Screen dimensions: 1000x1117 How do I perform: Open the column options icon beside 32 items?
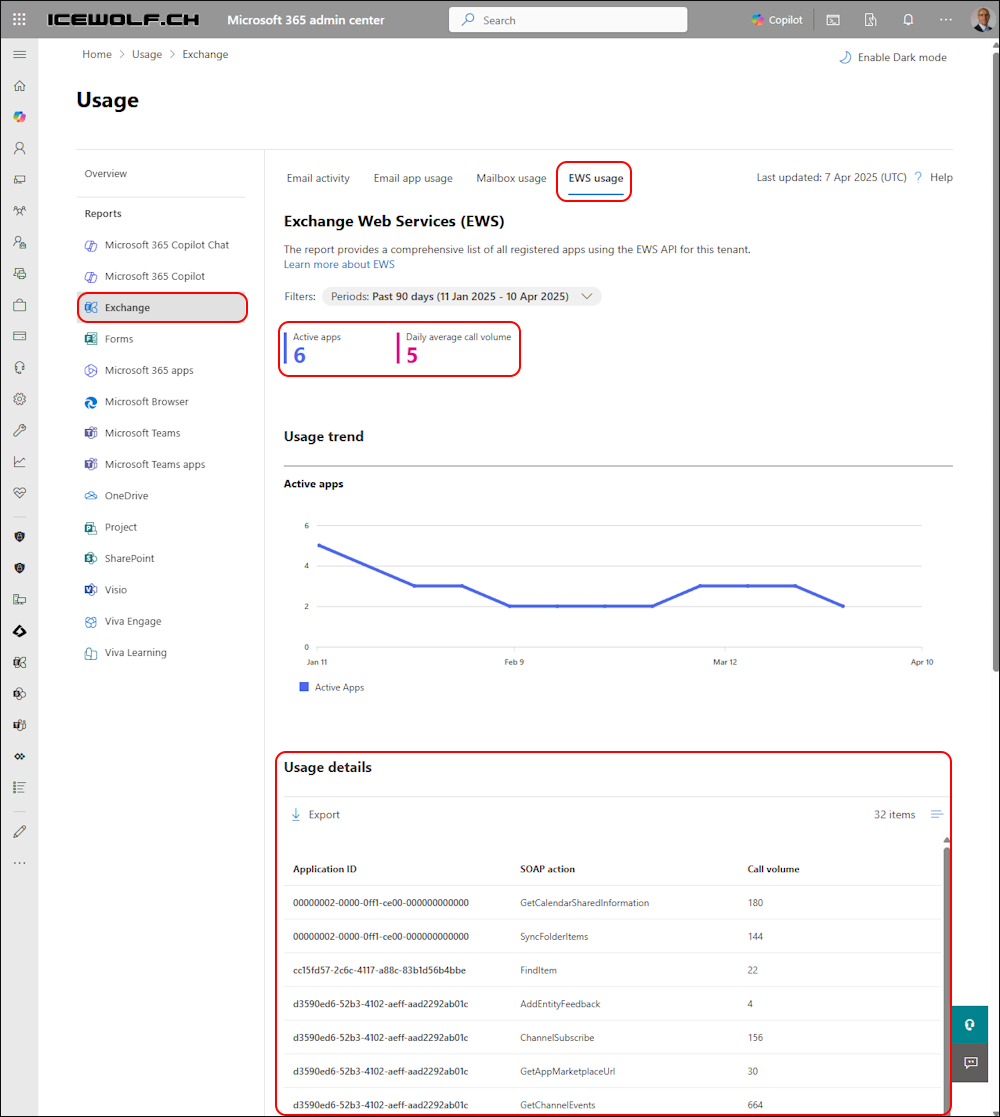pyautogui.click(x=937, y=814)
